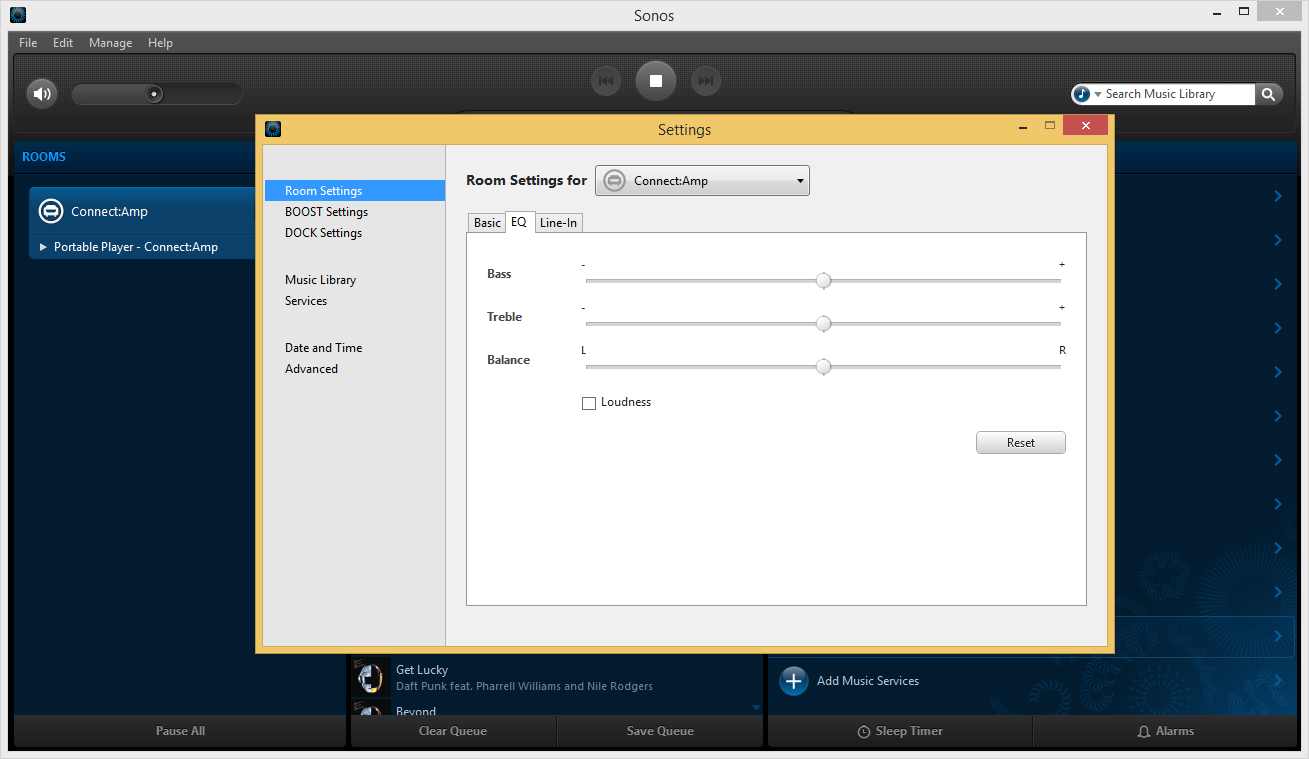Open the File menu
The image size is (1309, 759).
click(x=28, y=43)
